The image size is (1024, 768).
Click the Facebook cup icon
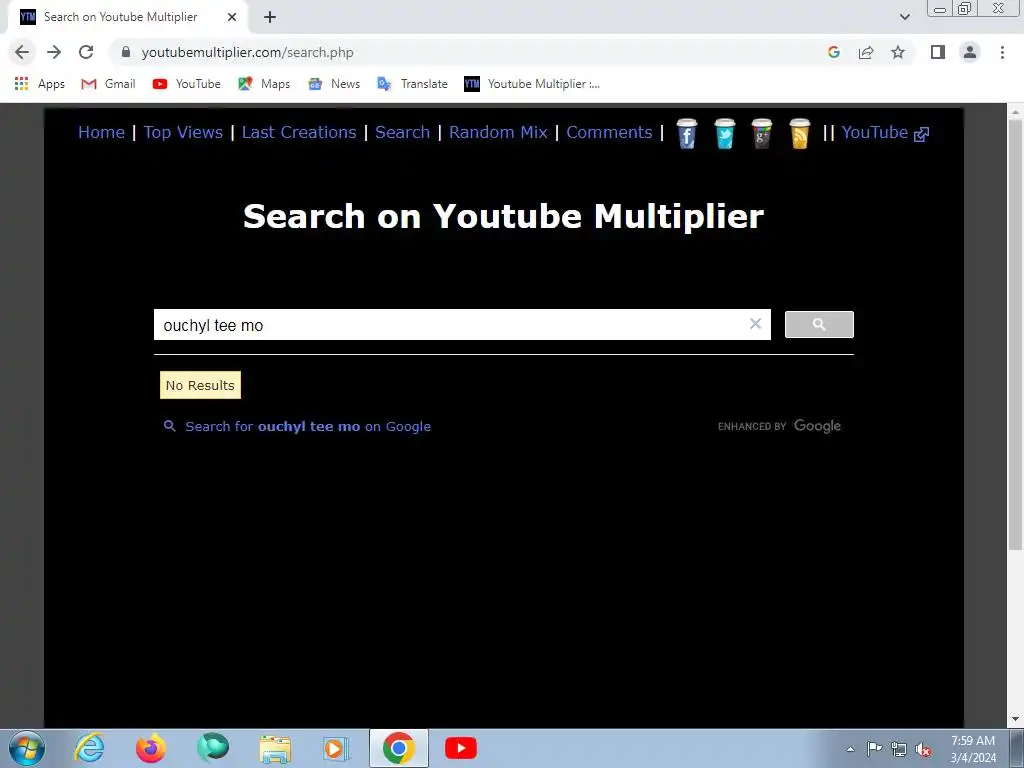(x=686, y=134)
